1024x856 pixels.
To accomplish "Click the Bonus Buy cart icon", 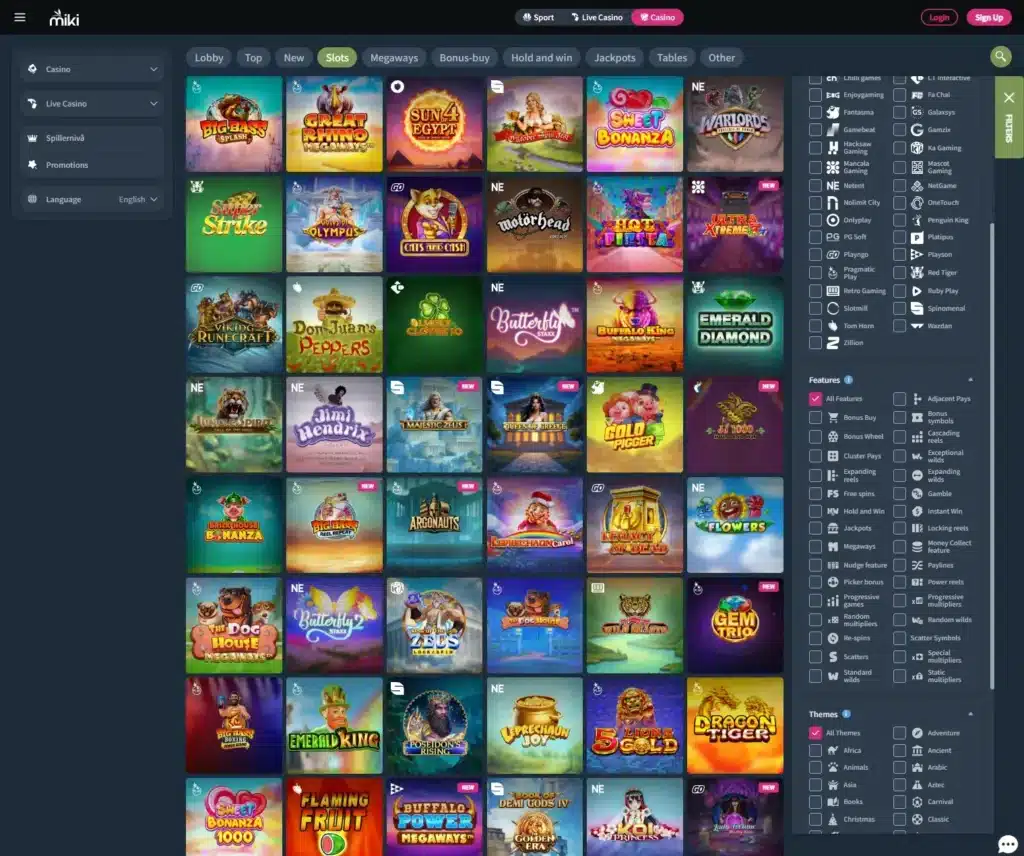I will click(833, 417).
